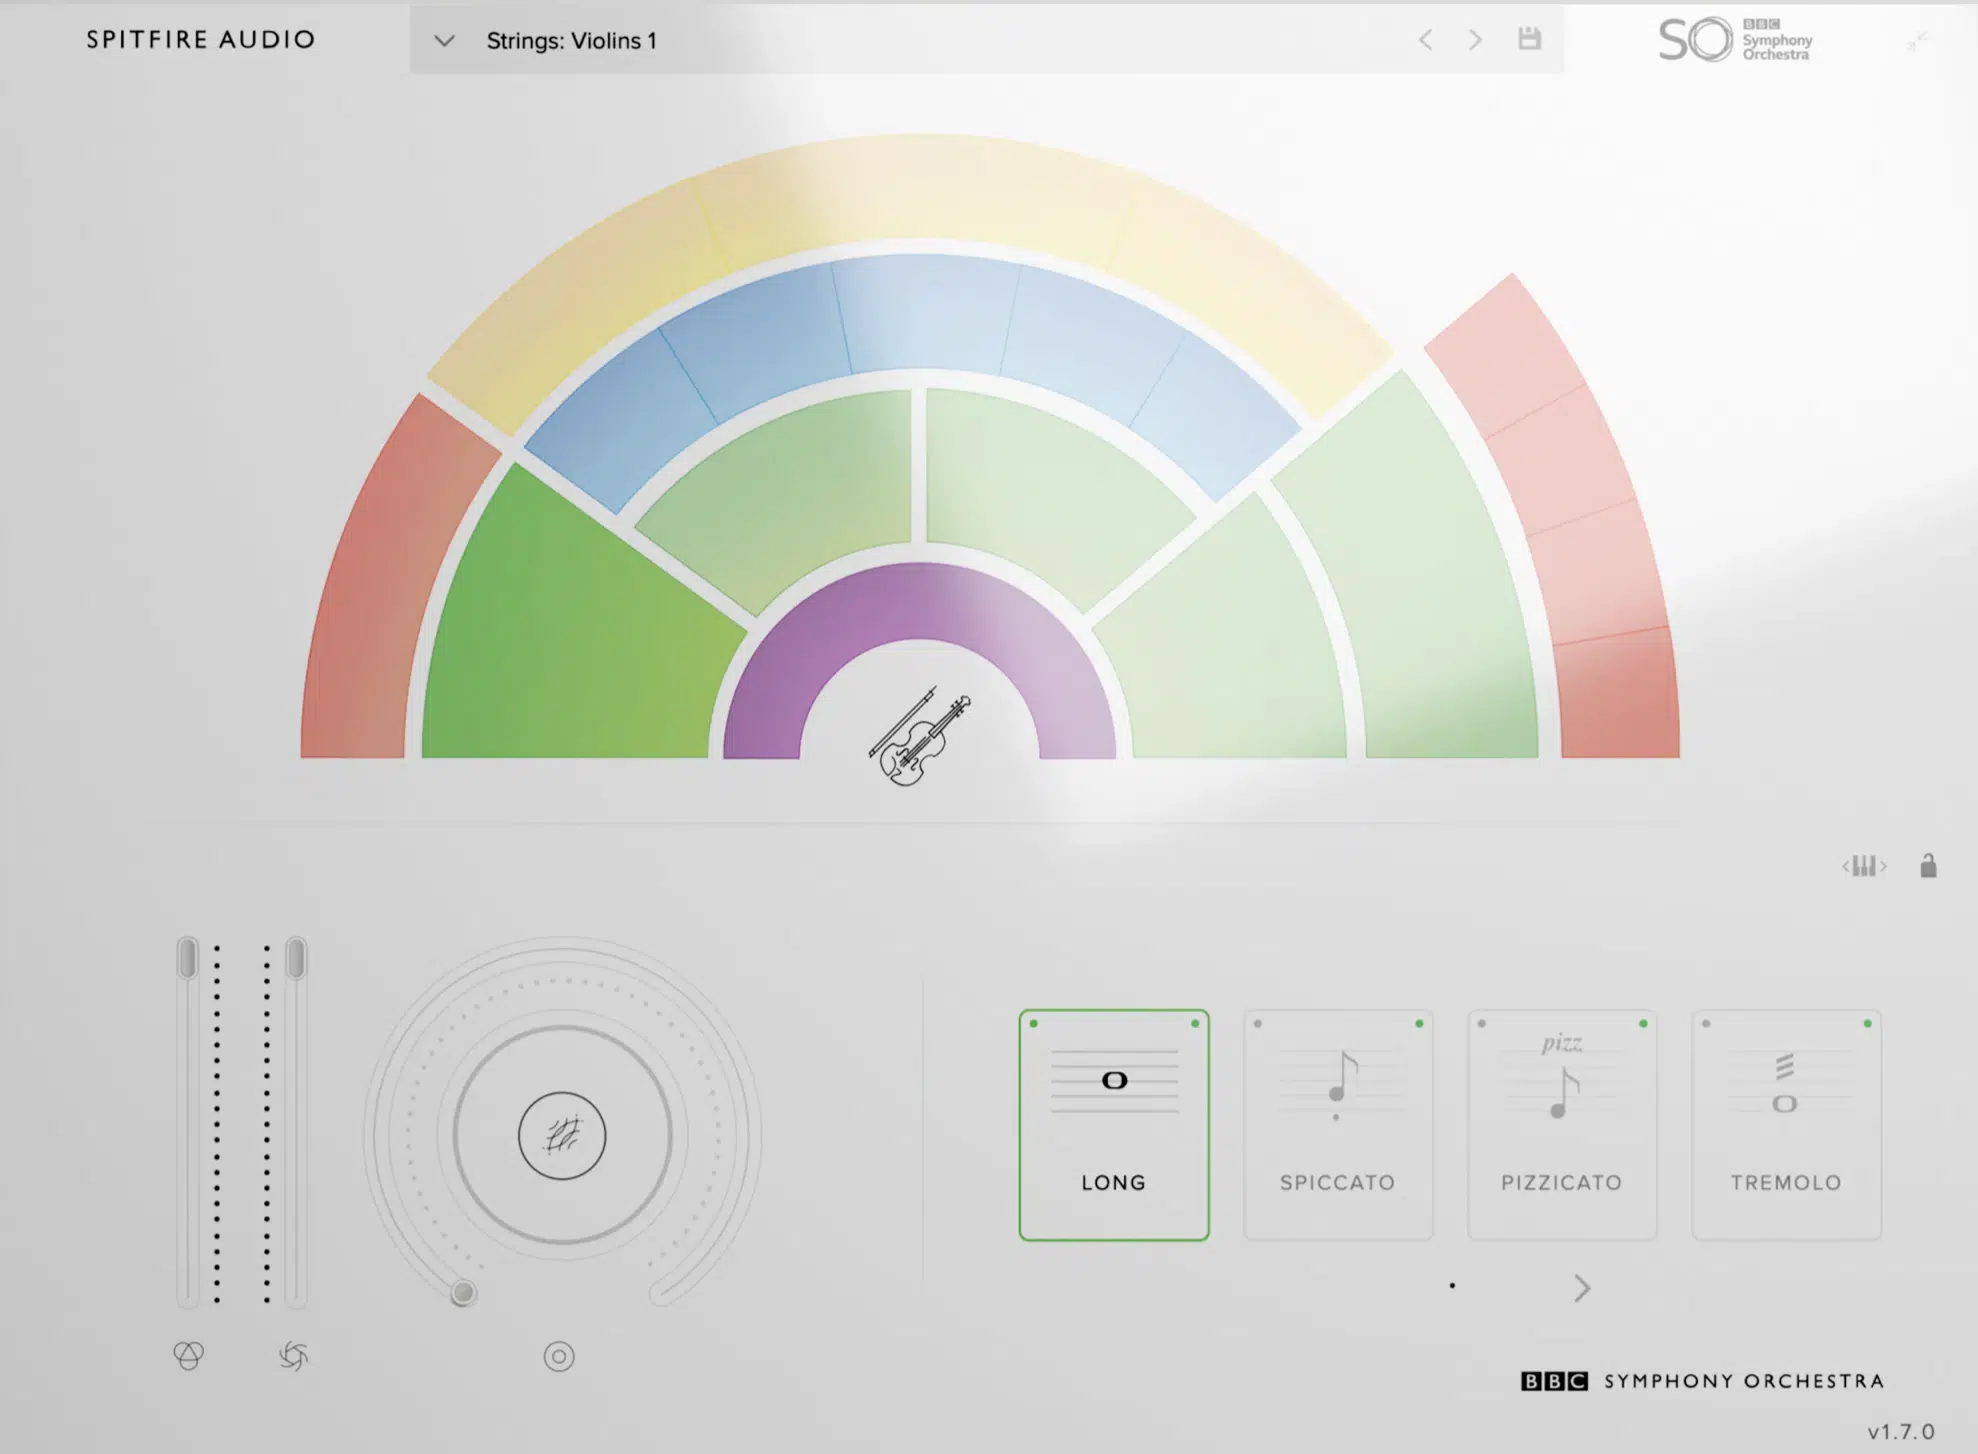Open the keyboard keyswitch icon
This screenshot has height=1454, width=1978.
coord(1864,866)
